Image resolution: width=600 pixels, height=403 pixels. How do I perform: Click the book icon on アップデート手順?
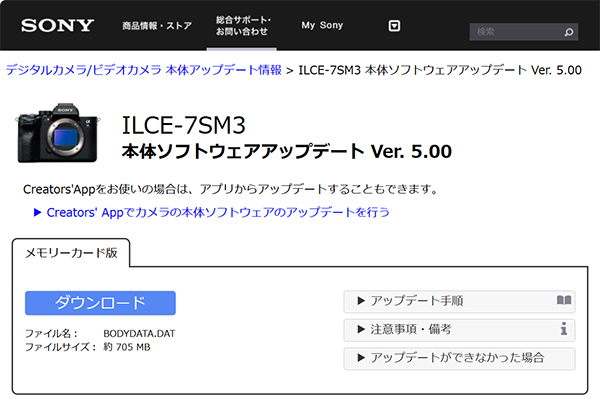[x=564, y=300]
